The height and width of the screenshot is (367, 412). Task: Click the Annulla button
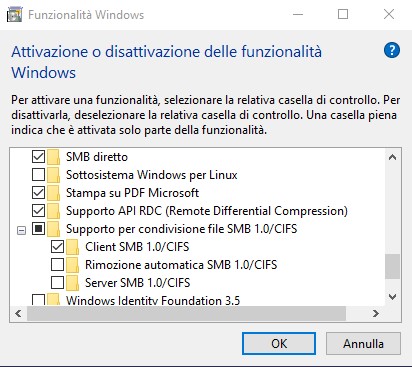(363, 343)
